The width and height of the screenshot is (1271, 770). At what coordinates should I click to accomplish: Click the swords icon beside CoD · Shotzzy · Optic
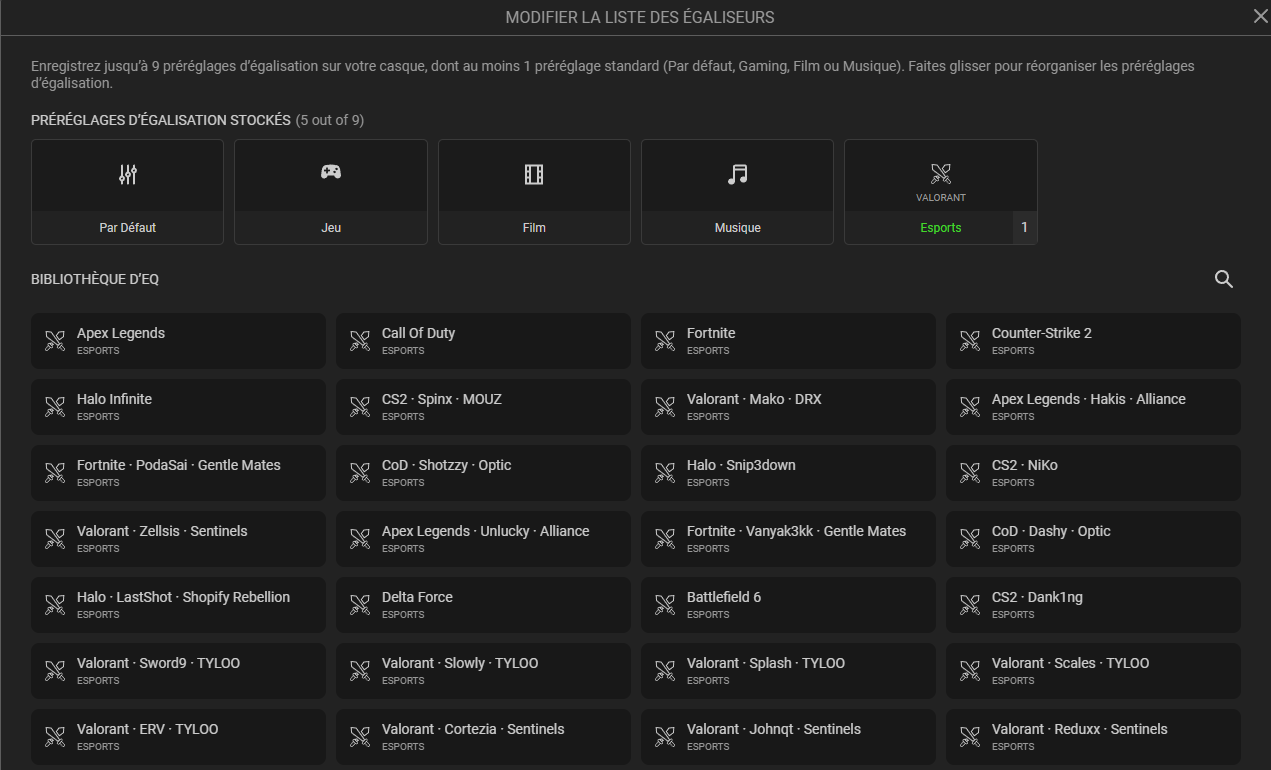click(x=360, y=473)
